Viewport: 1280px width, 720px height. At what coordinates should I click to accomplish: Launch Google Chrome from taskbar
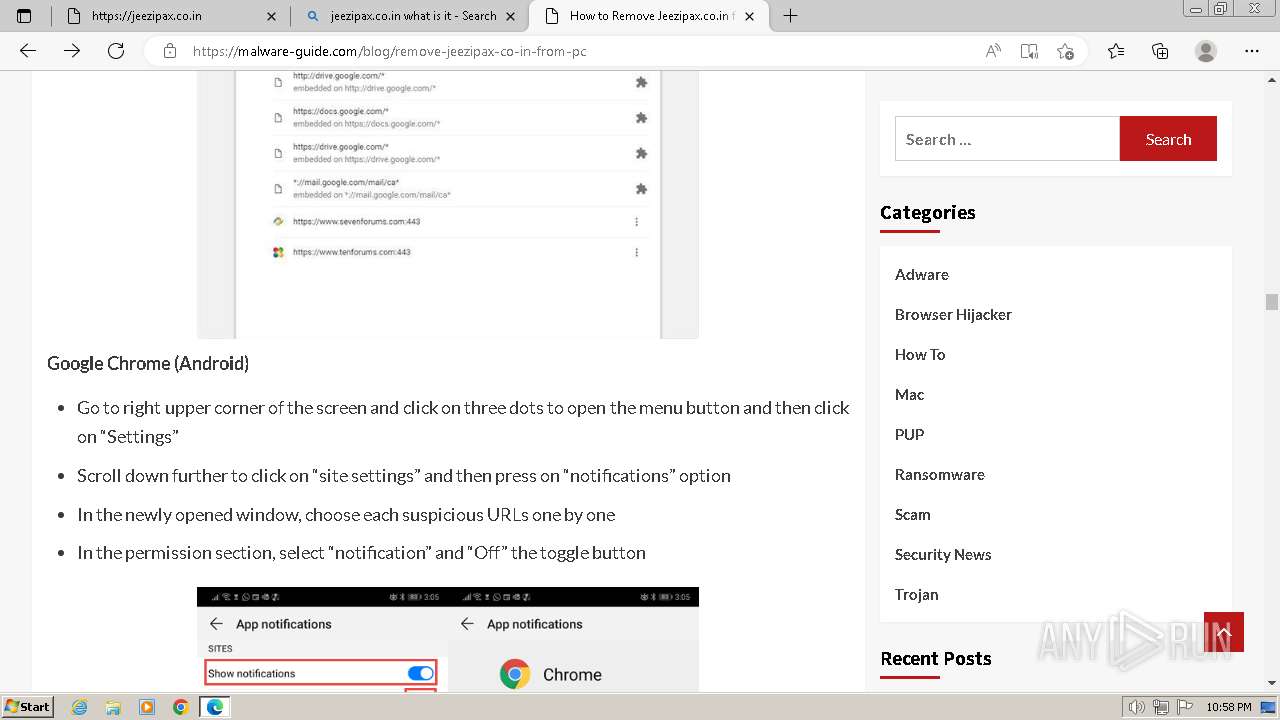click(181, 707)
